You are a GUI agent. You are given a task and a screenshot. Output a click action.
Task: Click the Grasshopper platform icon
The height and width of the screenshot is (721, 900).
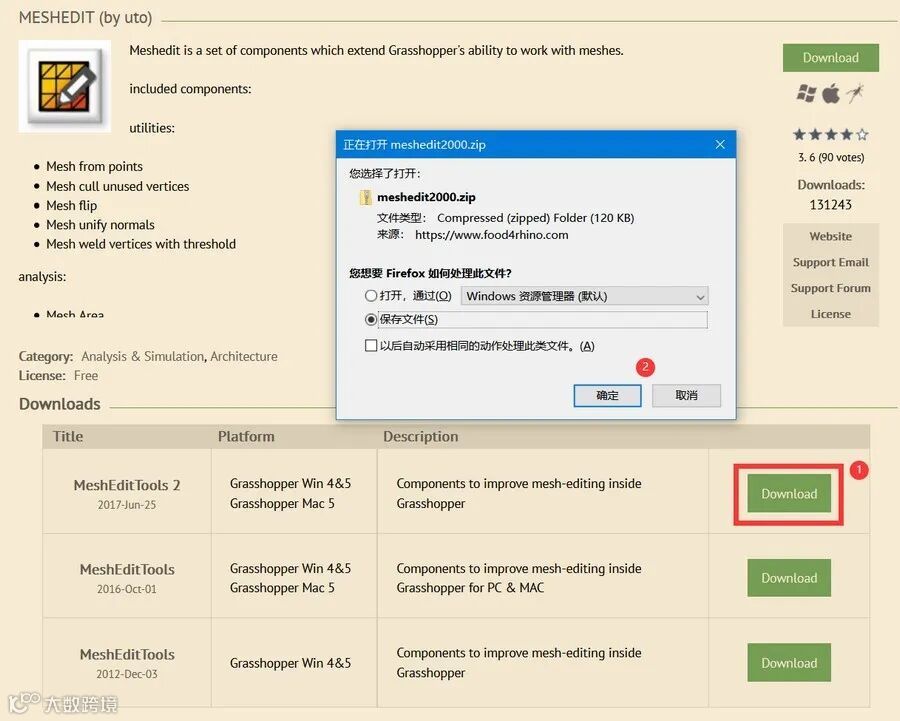pyautogui.click(x=855, y=93)
